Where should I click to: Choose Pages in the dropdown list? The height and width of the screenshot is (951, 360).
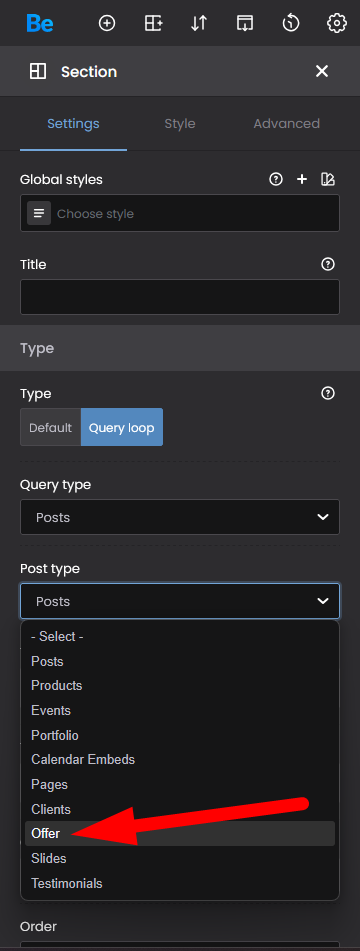[180, 784]
